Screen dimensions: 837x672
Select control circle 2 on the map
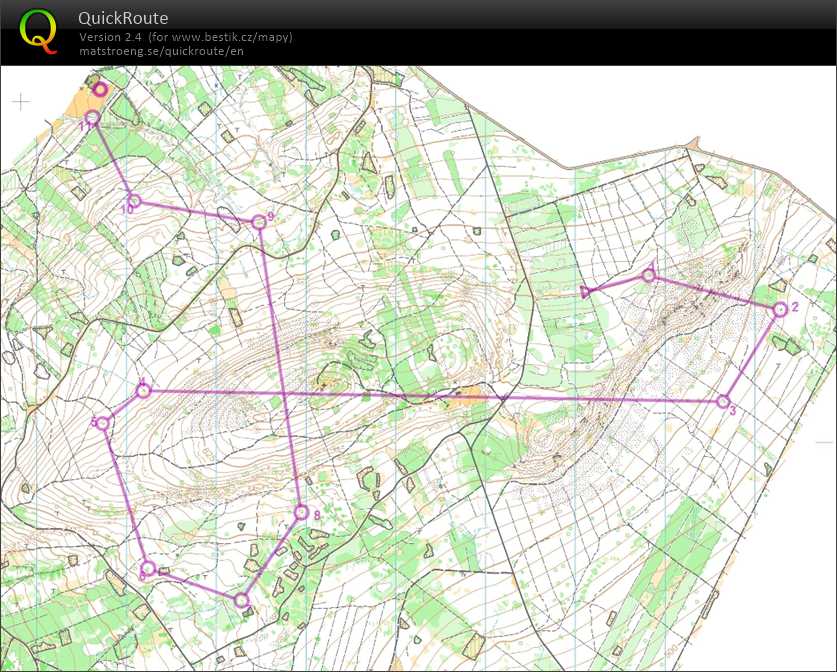pyautogui.click(x=779, y=310)
